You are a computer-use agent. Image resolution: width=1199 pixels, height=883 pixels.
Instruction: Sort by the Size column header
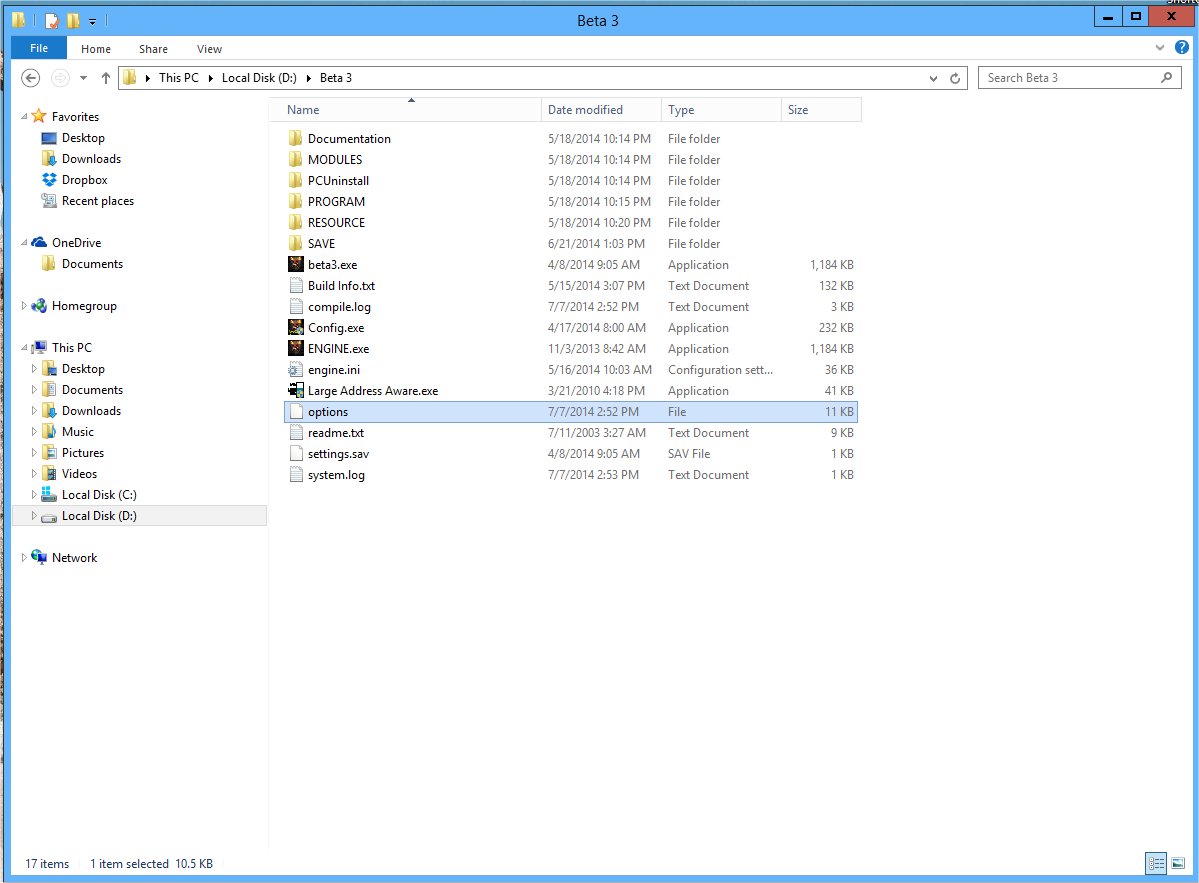tap(821, 109)
